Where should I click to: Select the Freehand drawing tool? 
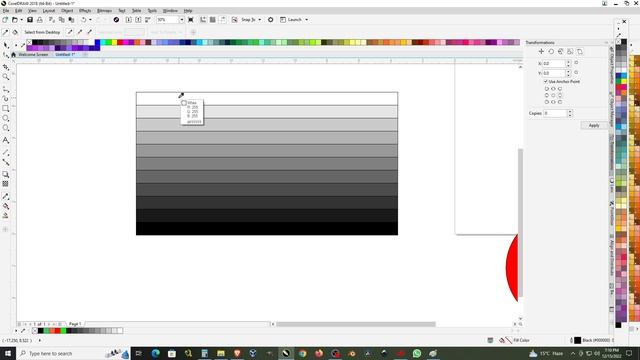[x=6, y=89]
